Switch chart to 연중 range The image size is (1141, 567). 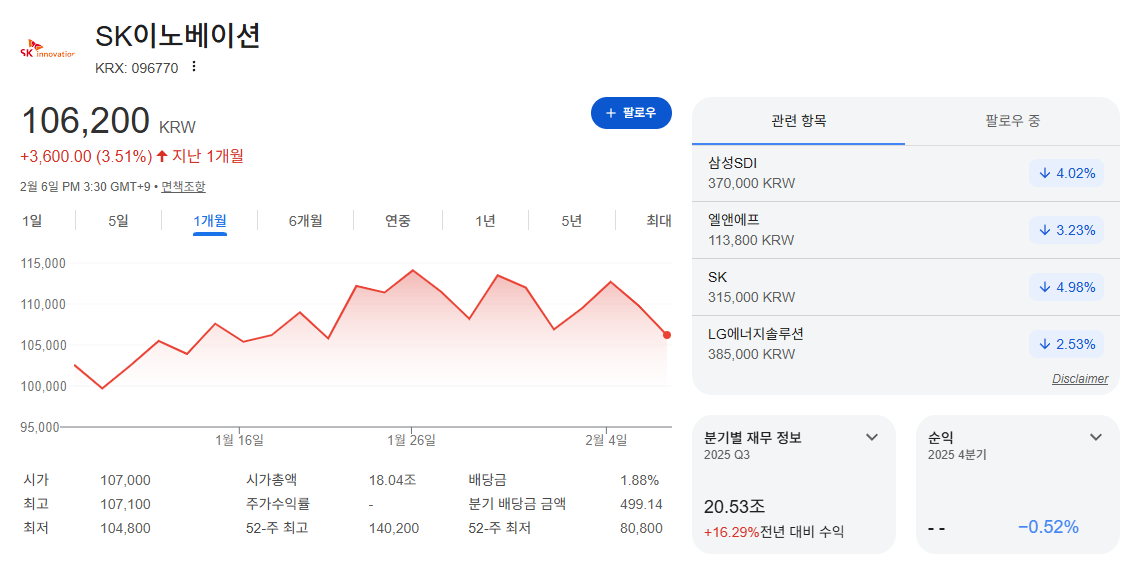(398, 221)
